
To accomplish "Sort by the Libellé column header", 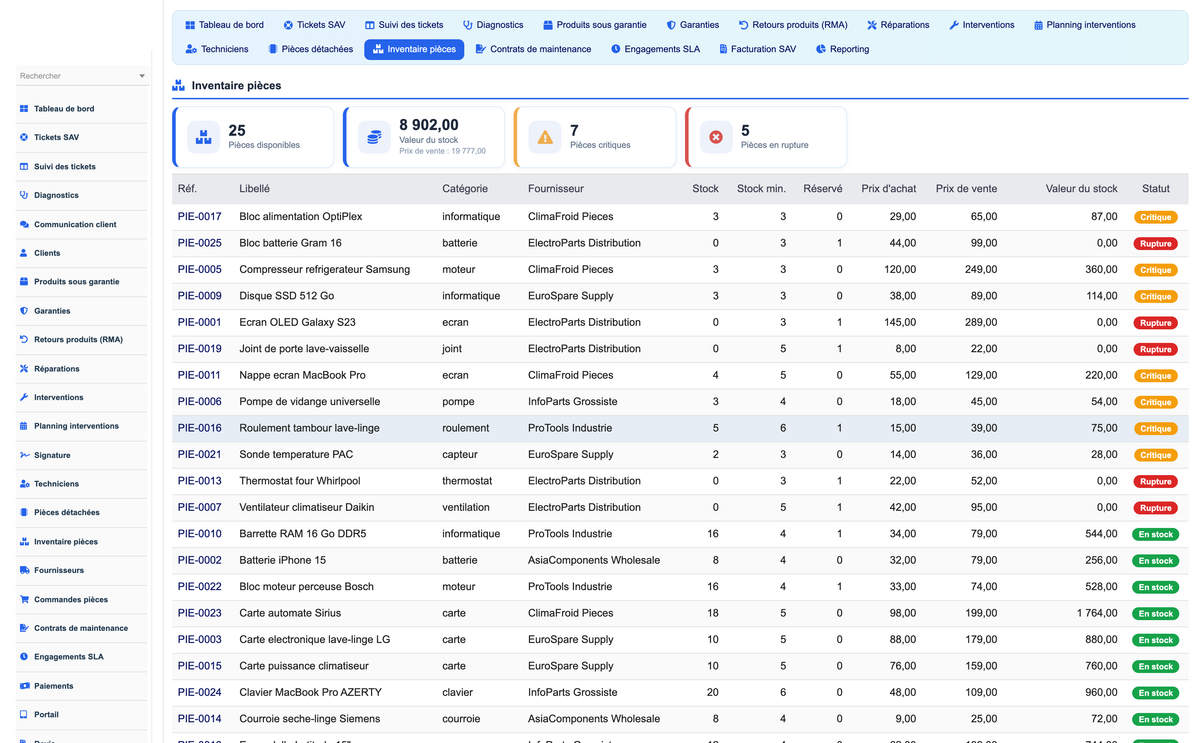I will pos(254,189).
